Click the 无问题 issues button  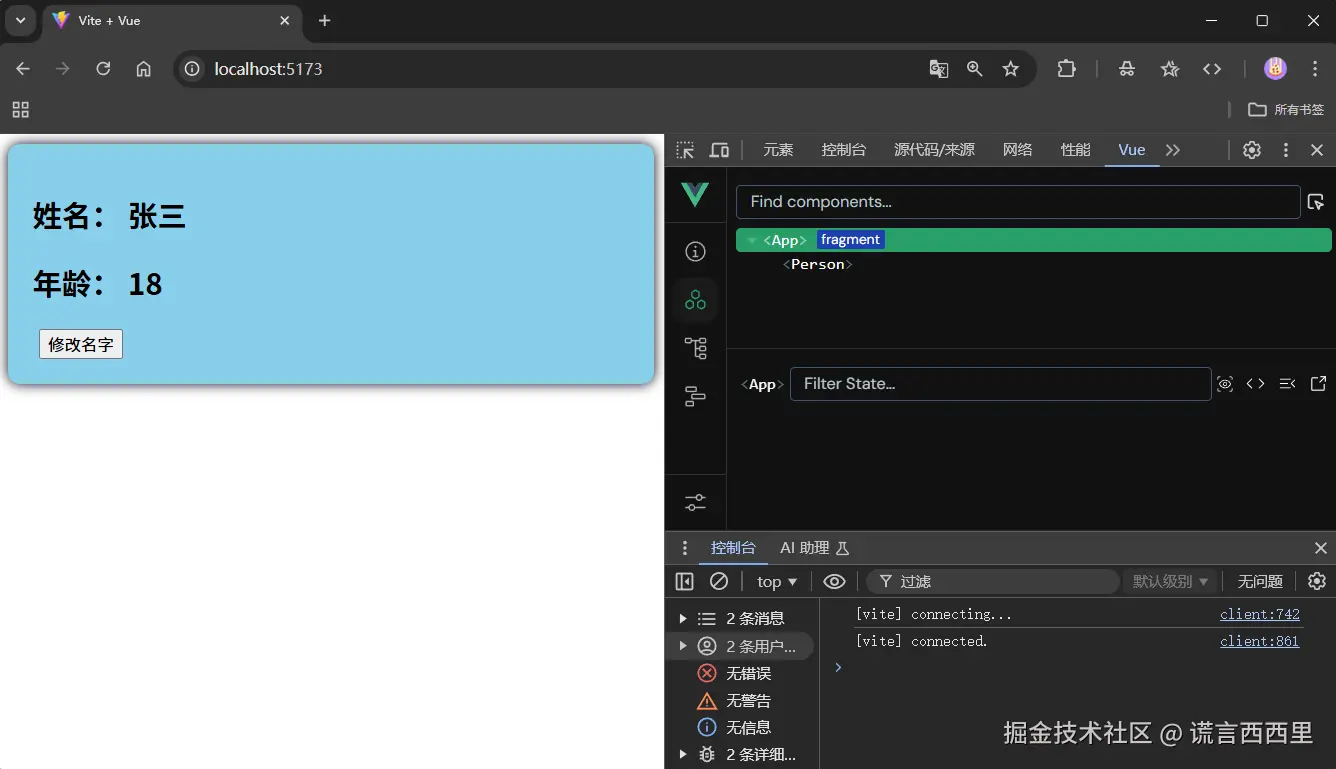(x=1260, y=581)
